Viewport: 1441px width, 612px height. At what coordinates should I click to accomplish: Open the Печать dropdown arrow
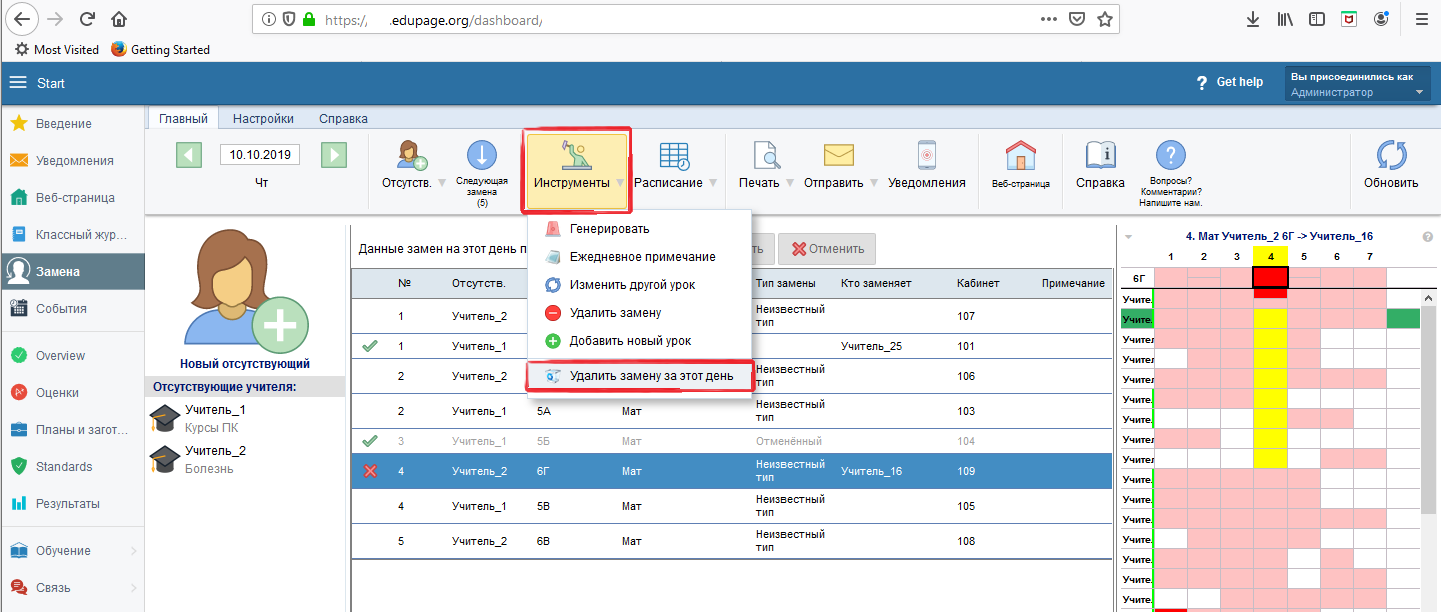(791, 183)
